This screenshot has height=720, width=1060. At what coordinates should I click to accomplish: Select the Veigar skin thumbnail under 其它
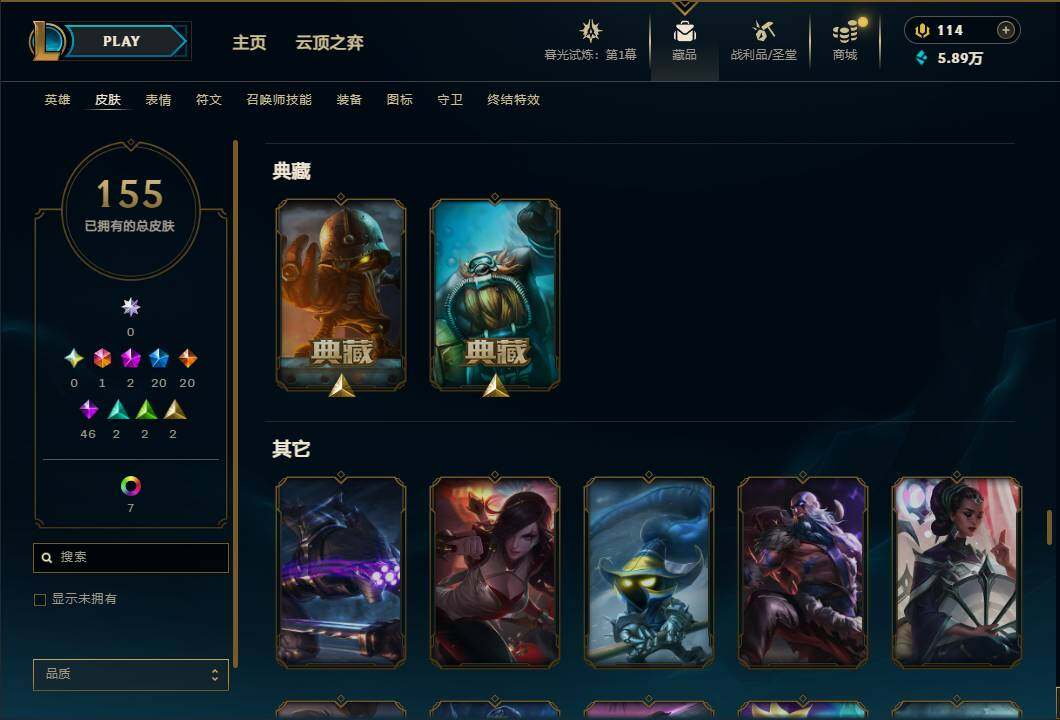point(648,572)
